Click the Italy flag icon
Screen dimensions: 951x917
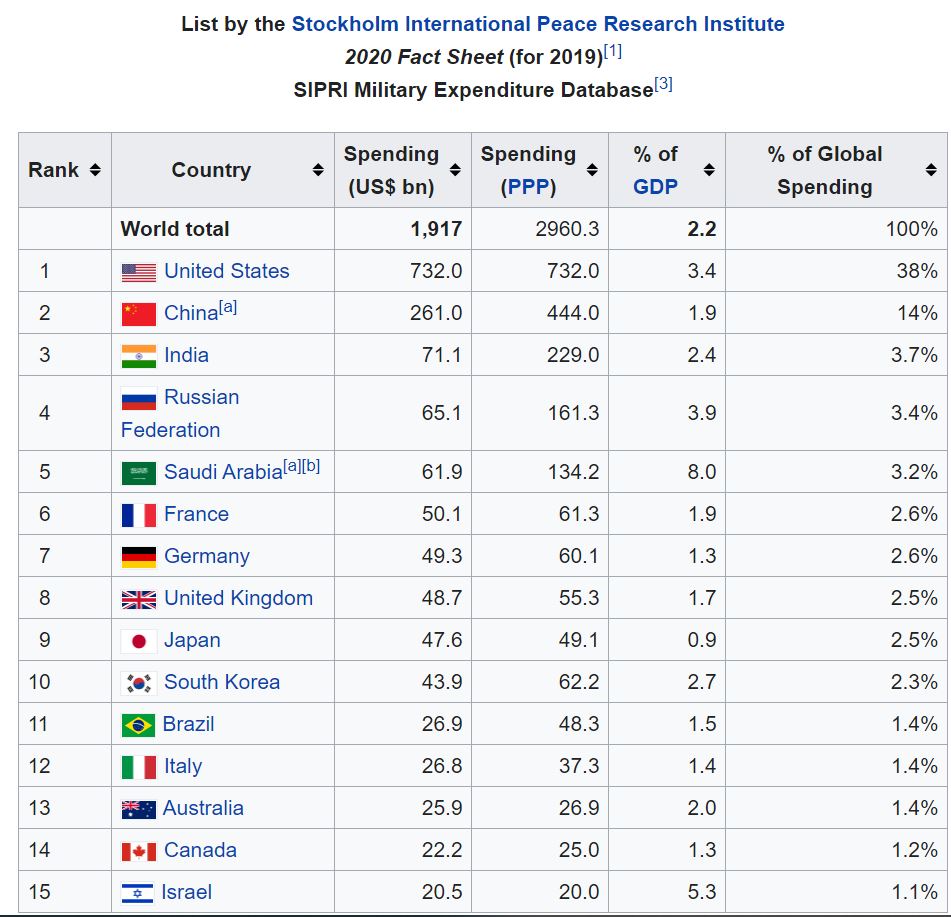coord(138,767)
